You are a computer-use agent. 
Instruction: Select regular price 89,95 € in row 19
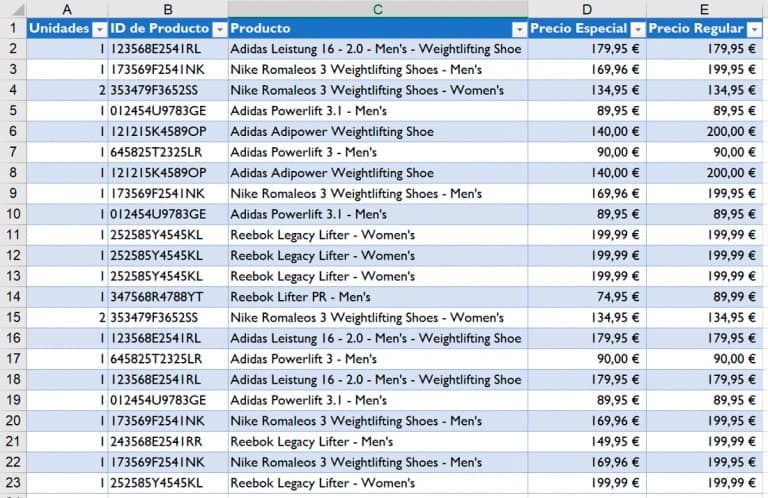pos(704,400)
